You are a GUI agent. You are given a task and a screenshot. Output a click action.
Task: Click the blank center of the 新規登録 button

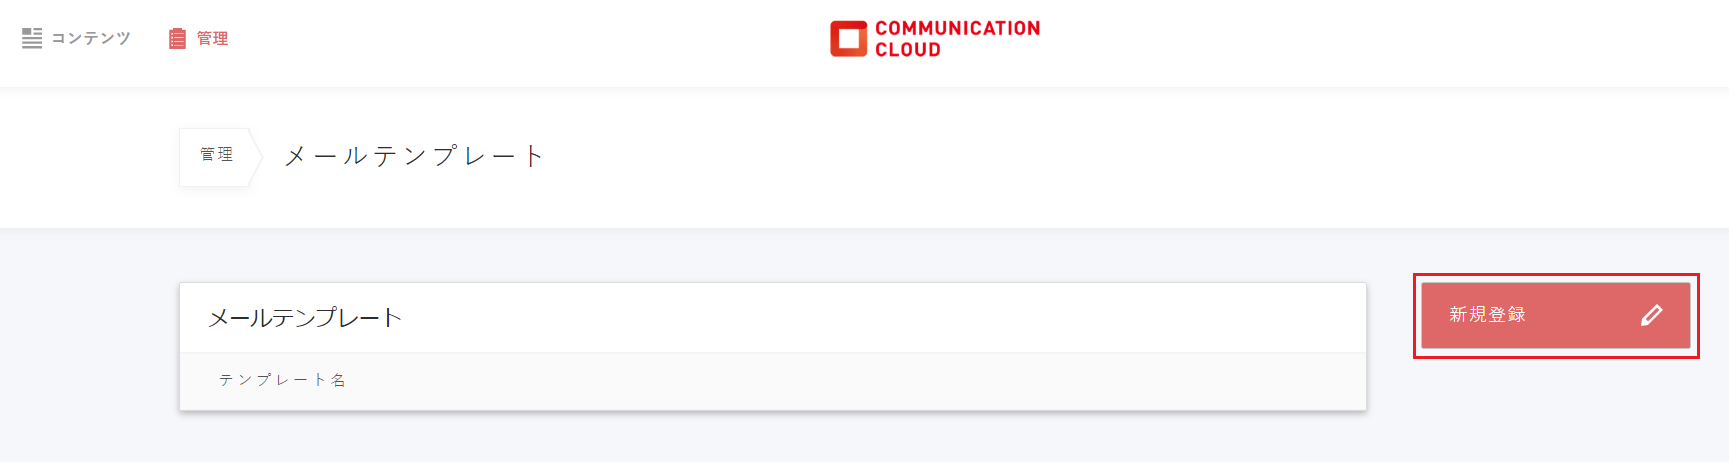click(x=1580, y=315)
